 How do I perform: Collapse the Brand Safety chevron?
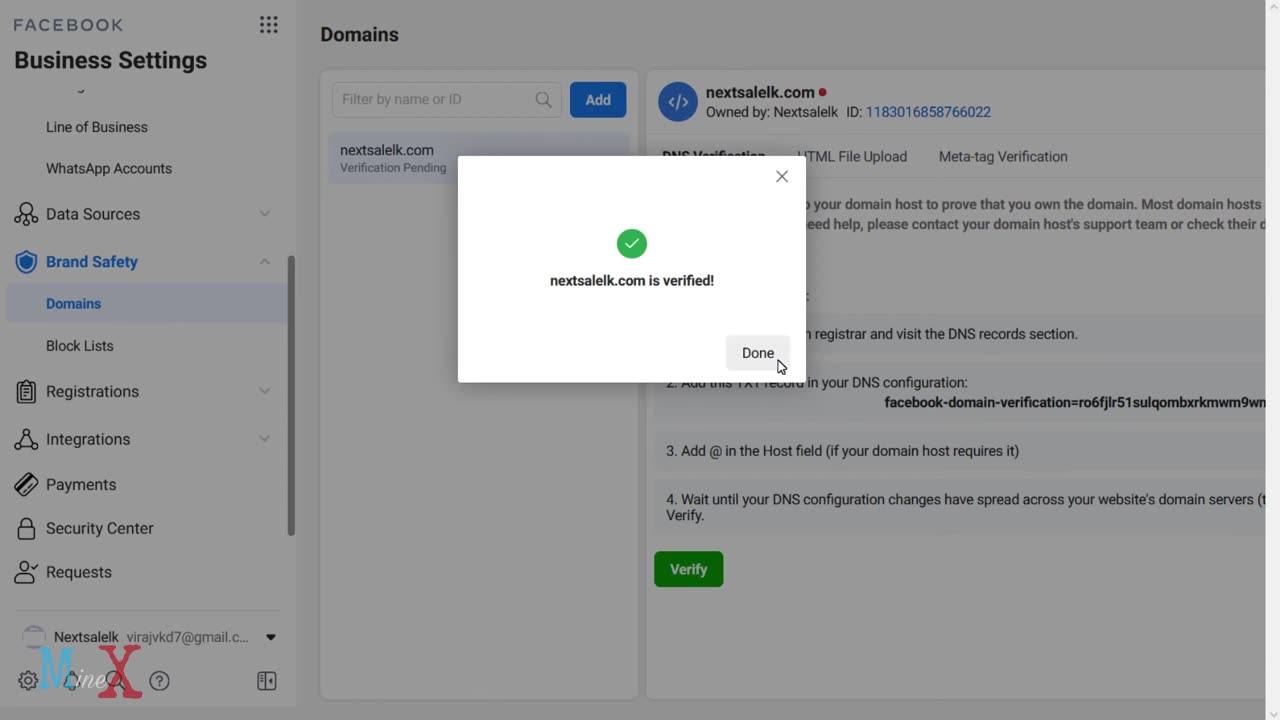(265, 262)
